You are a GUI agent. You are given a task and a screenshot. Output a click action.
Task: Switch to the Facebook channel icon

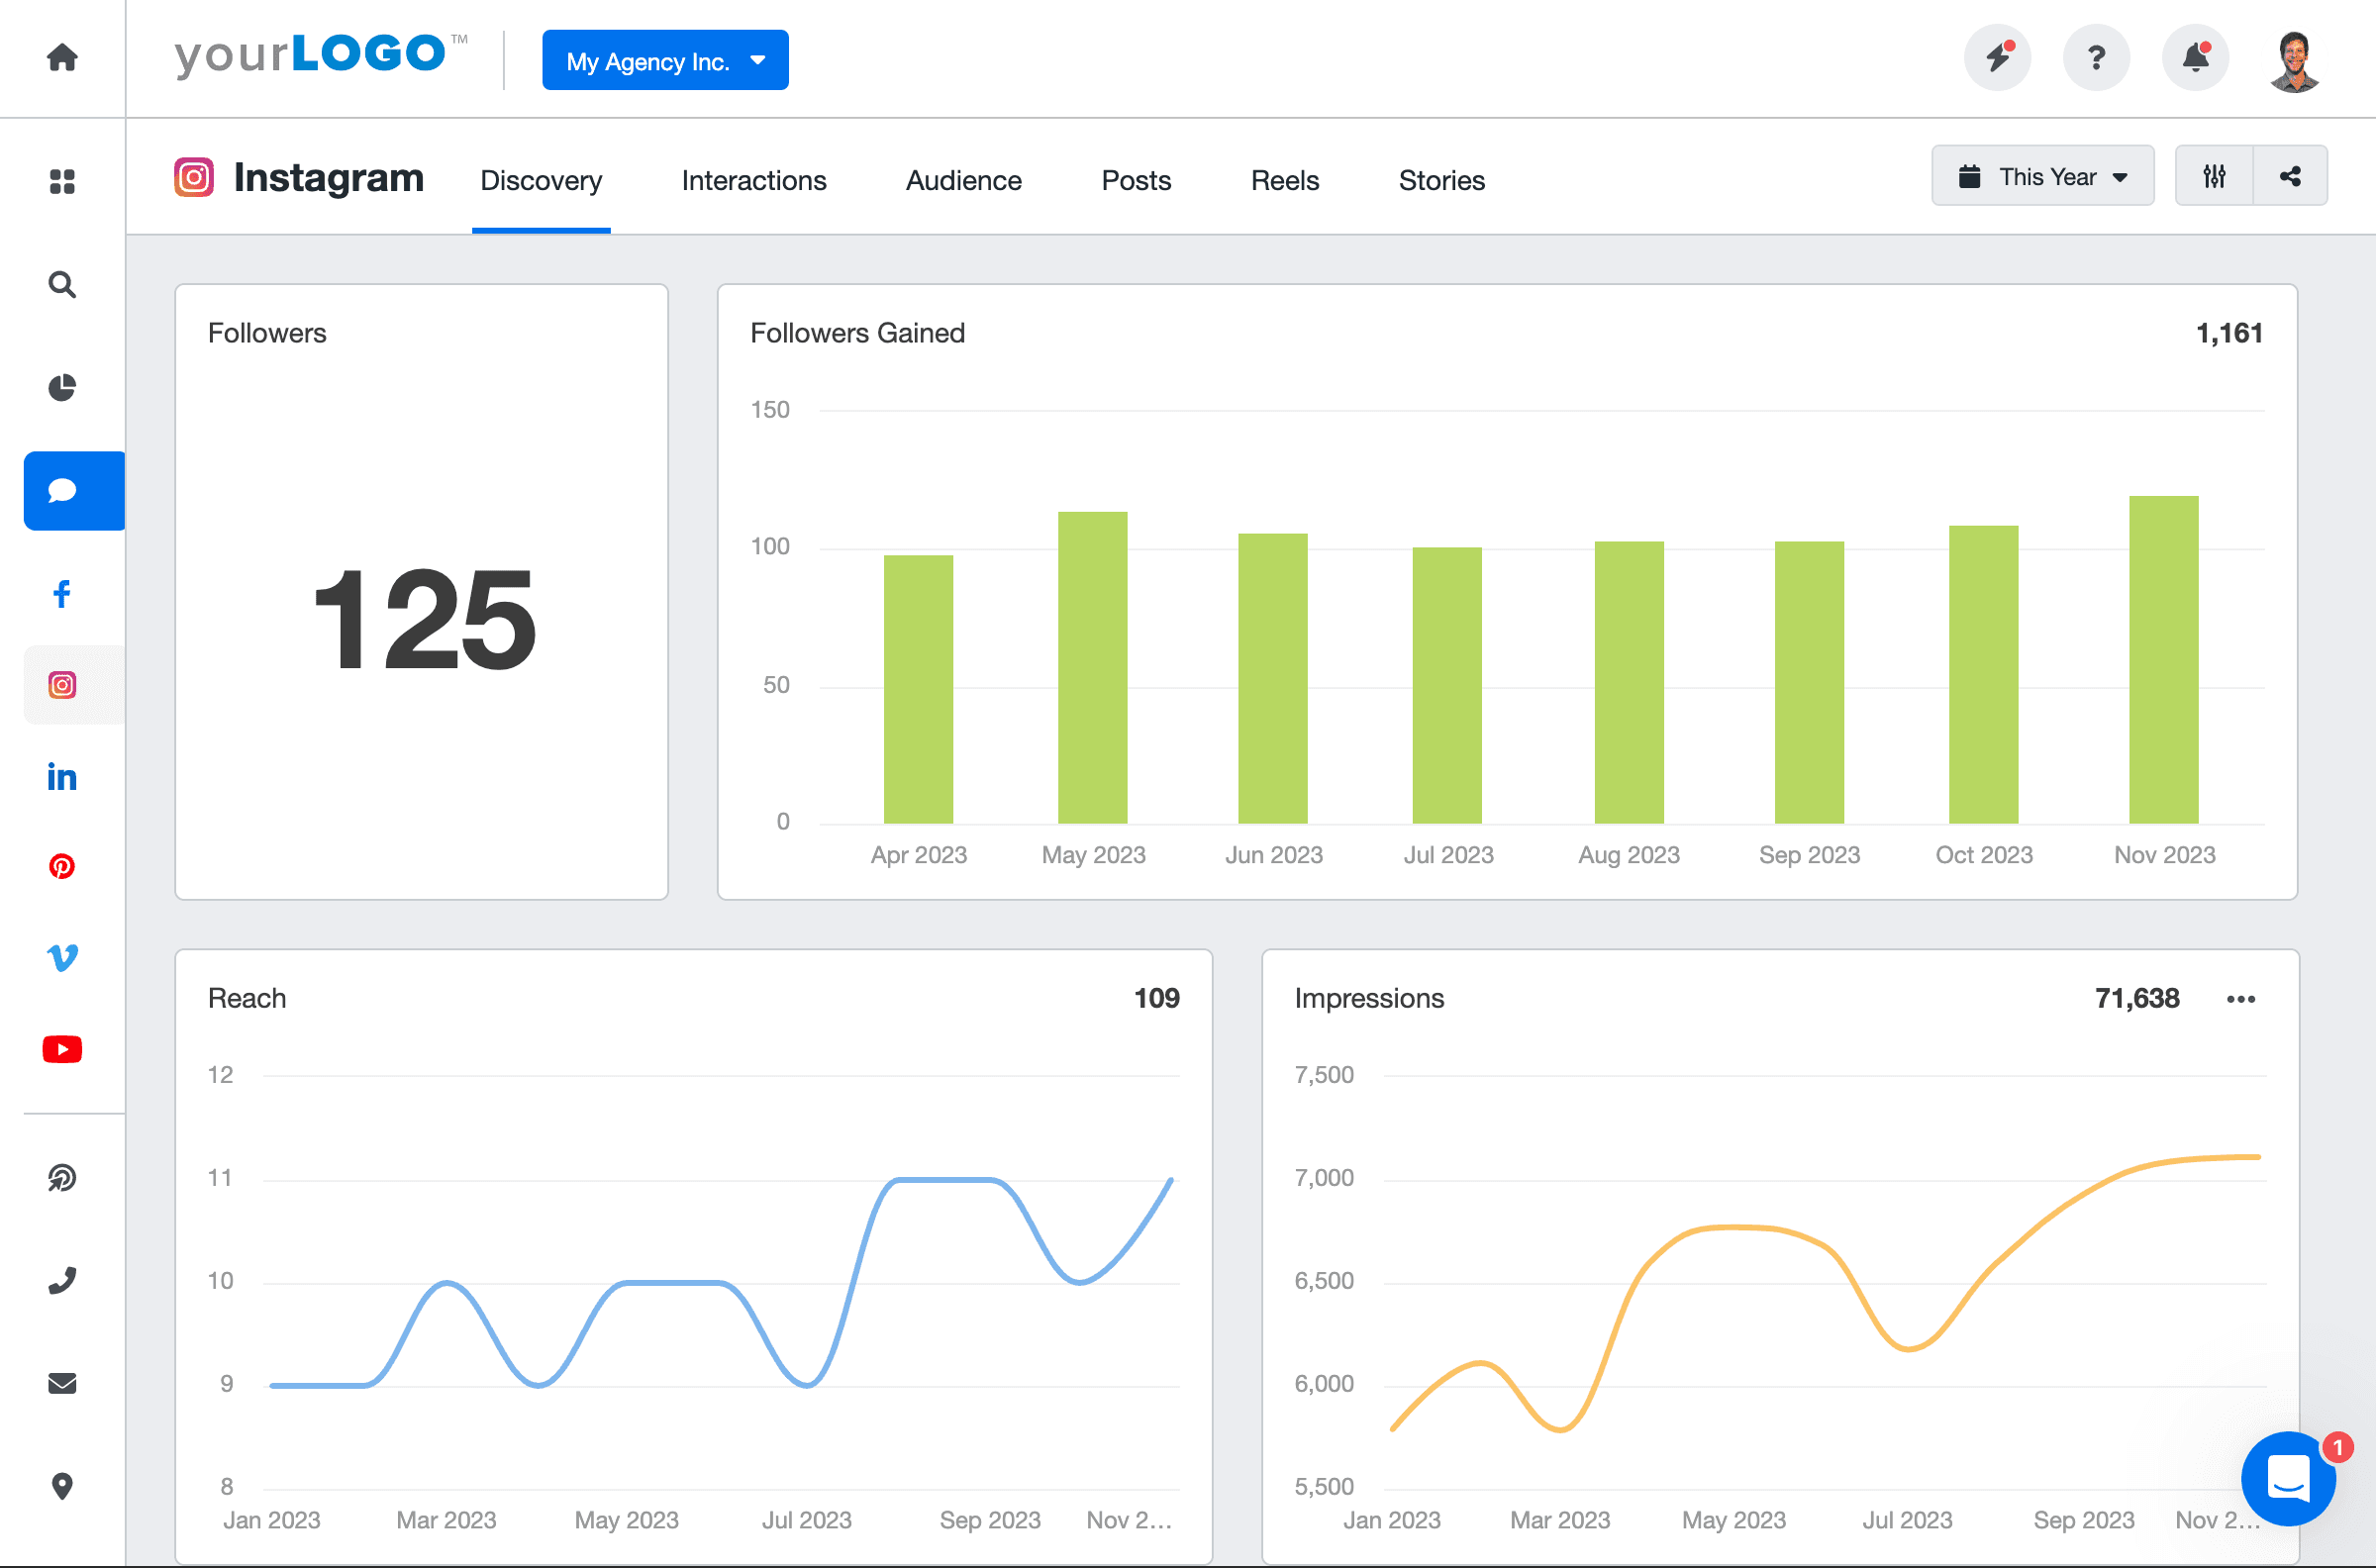click(x=61, y=593)
